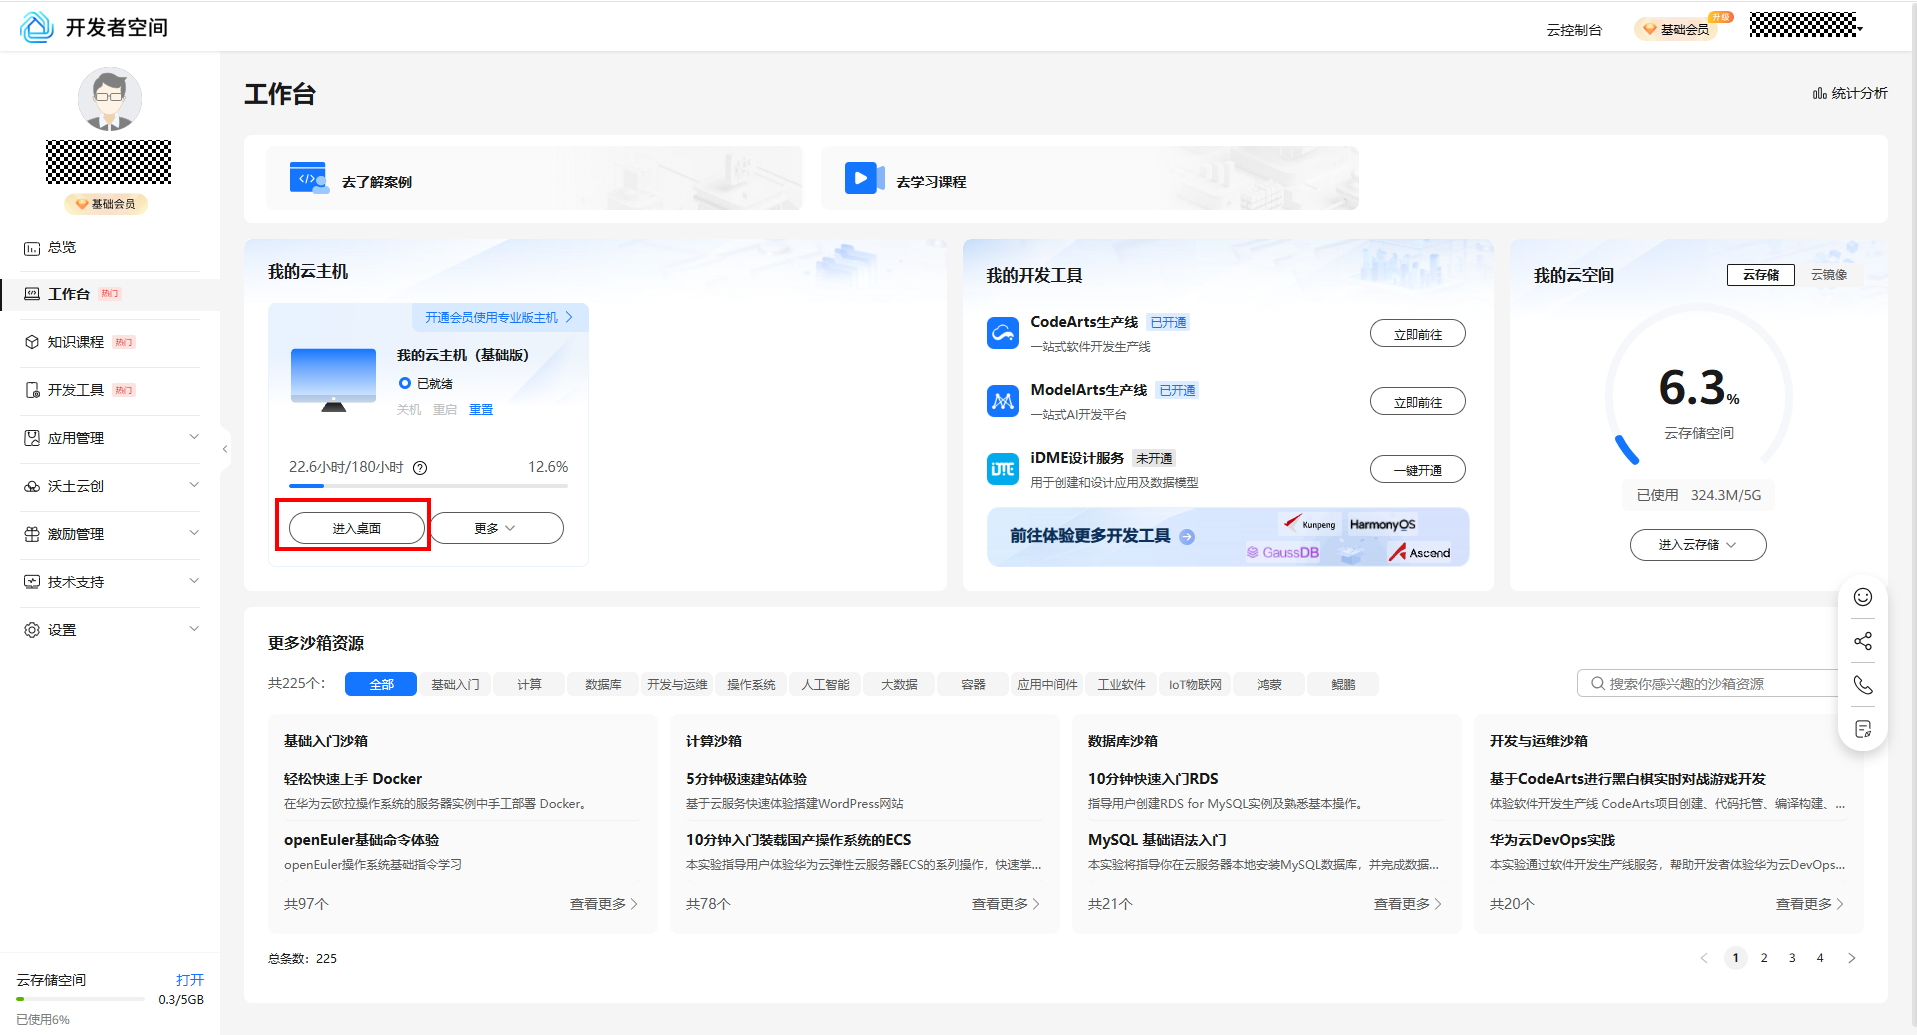Select the 开发工具 sidebar icon
This screenshot has height=1035, width=1917.
[x=32, y=390]
